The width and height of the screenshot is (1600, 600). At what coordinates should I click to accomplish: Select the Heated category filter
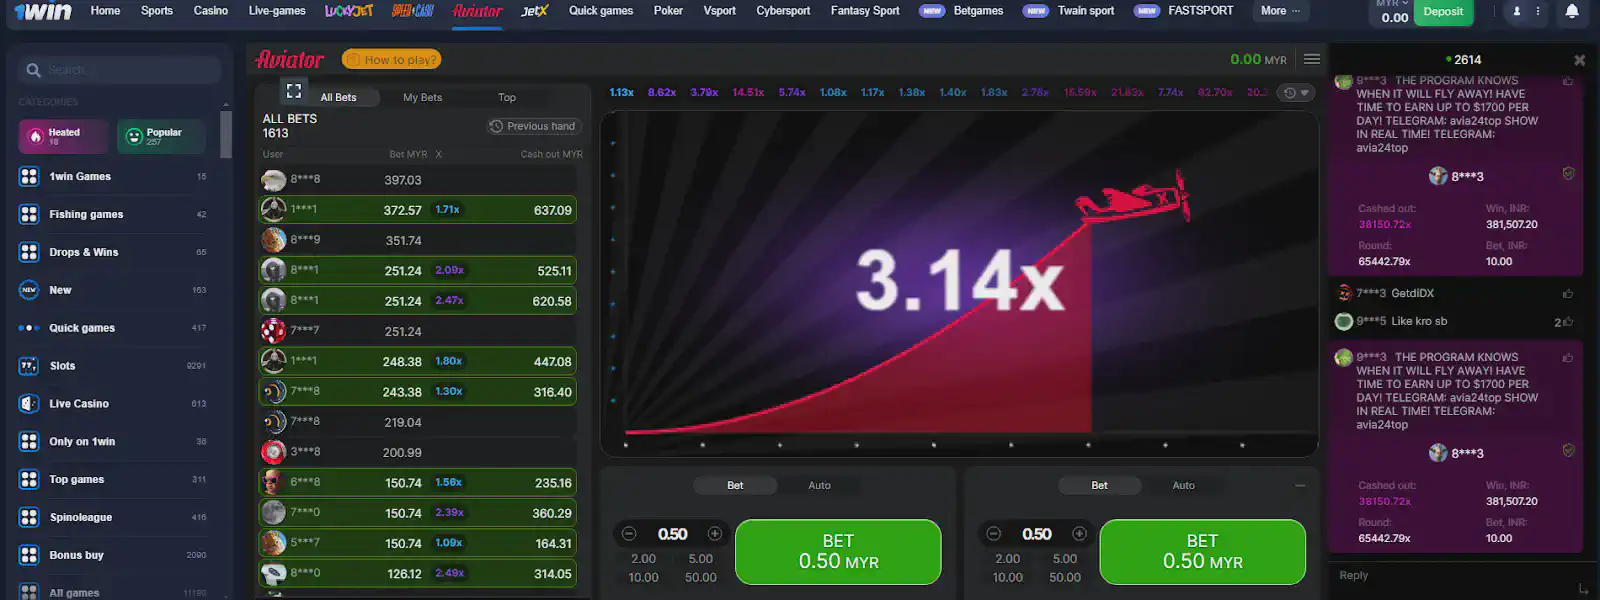[x=63, y=136]
